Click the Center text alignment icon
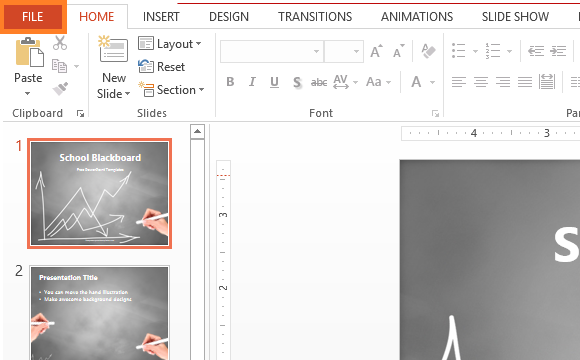Image resolution: width=580 pixels, height=360 pixels. pos(480,82)
